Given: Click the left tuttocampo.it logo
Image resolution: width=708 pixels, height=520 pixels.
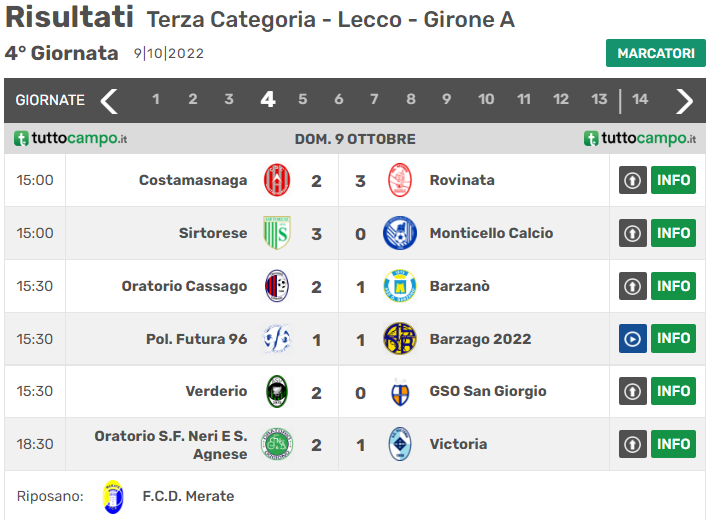Looking at the screenshot, I should coord(70,139).
